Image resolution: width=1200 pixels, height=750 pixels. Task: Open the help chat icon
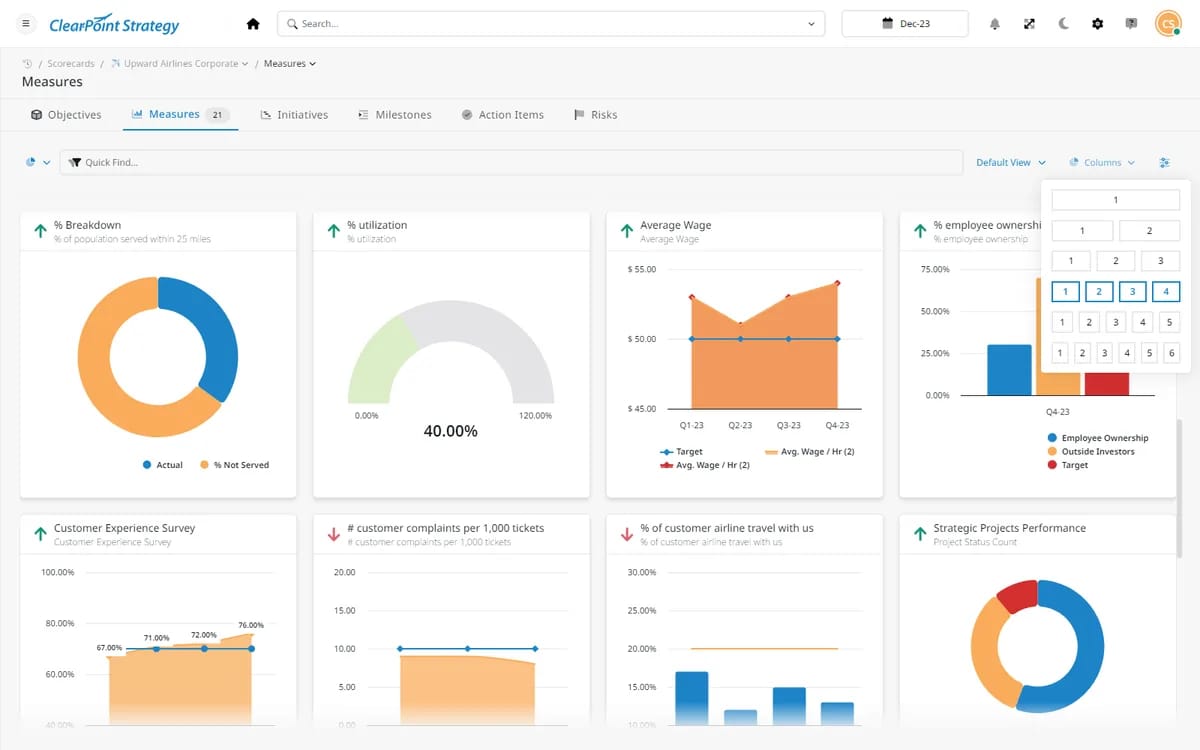(x=1132, y=24)
